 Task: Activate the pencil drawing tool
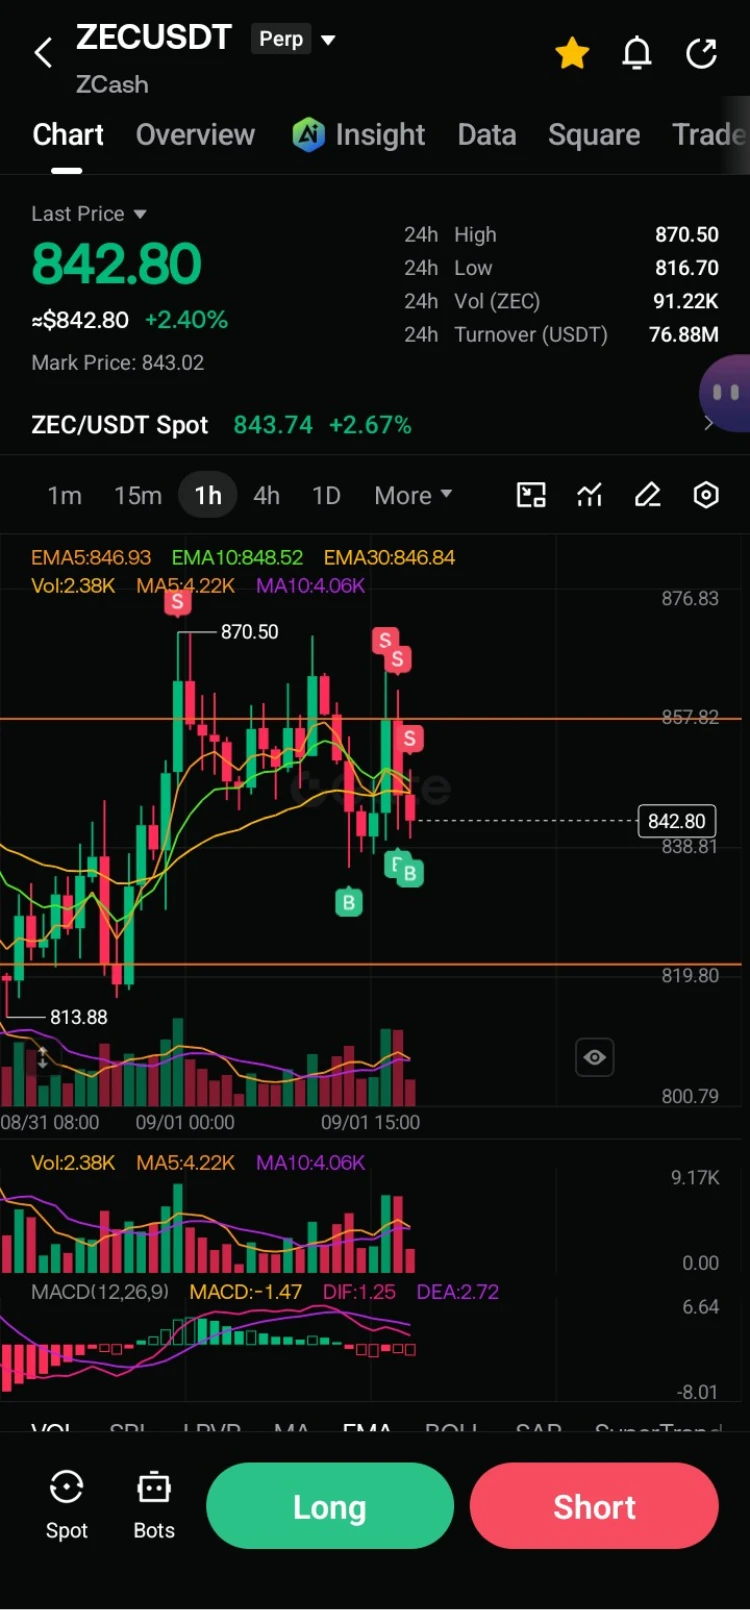coord(648,495)
